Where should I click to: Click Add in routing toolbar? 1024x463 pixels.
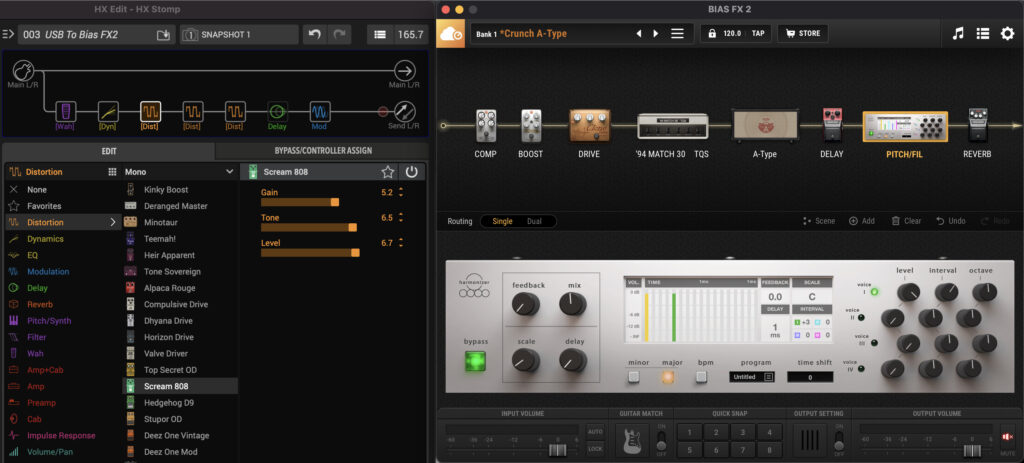point(862,221)
